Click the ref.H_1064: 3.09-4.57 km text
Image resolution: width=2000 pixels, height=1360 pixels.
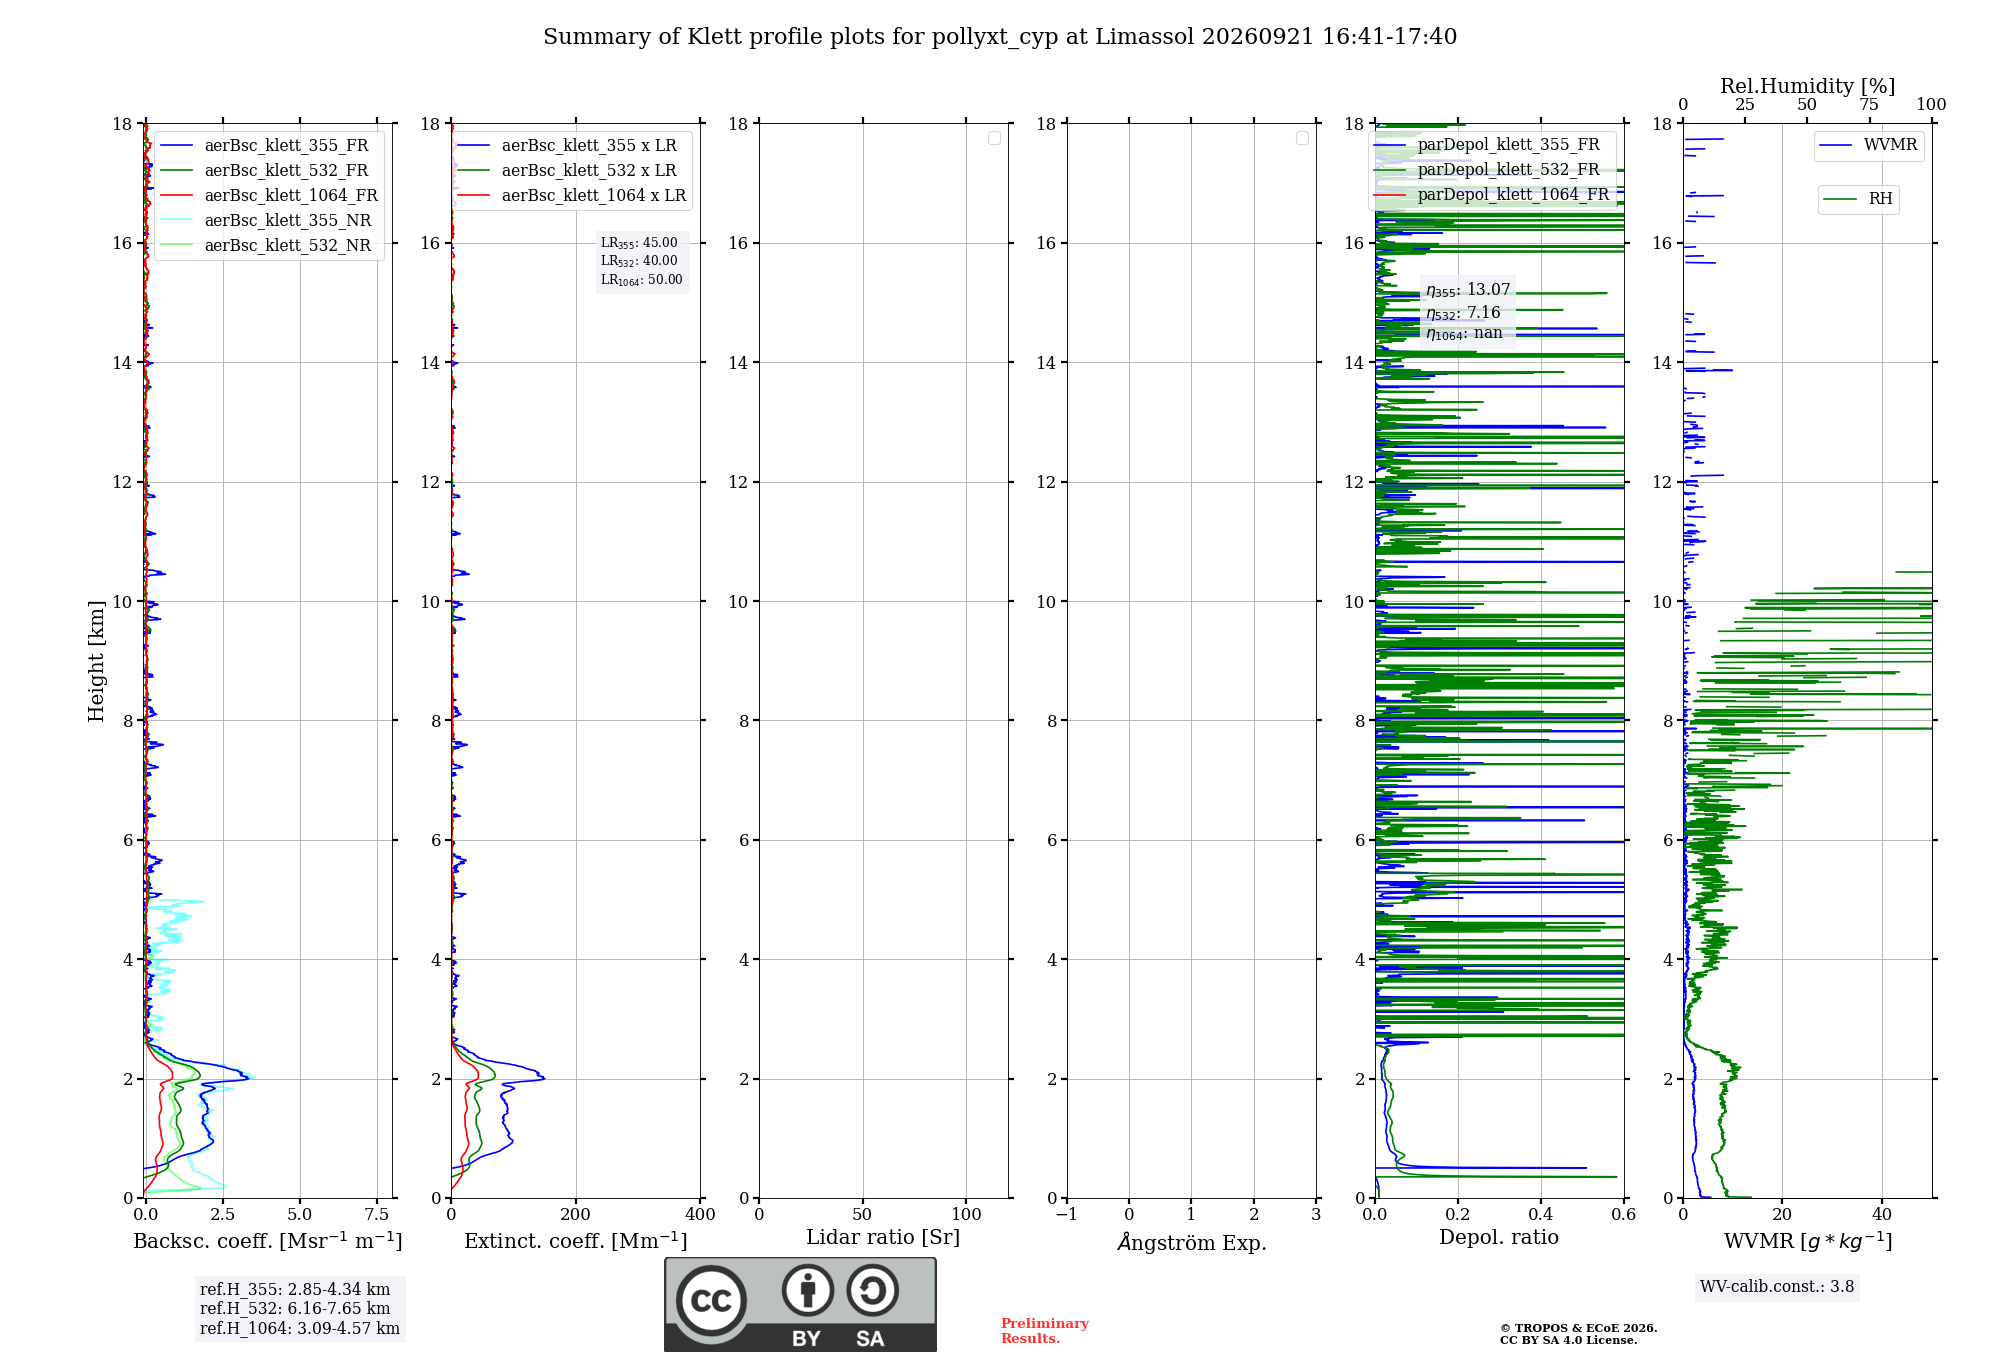click(x=300, y=1329)
